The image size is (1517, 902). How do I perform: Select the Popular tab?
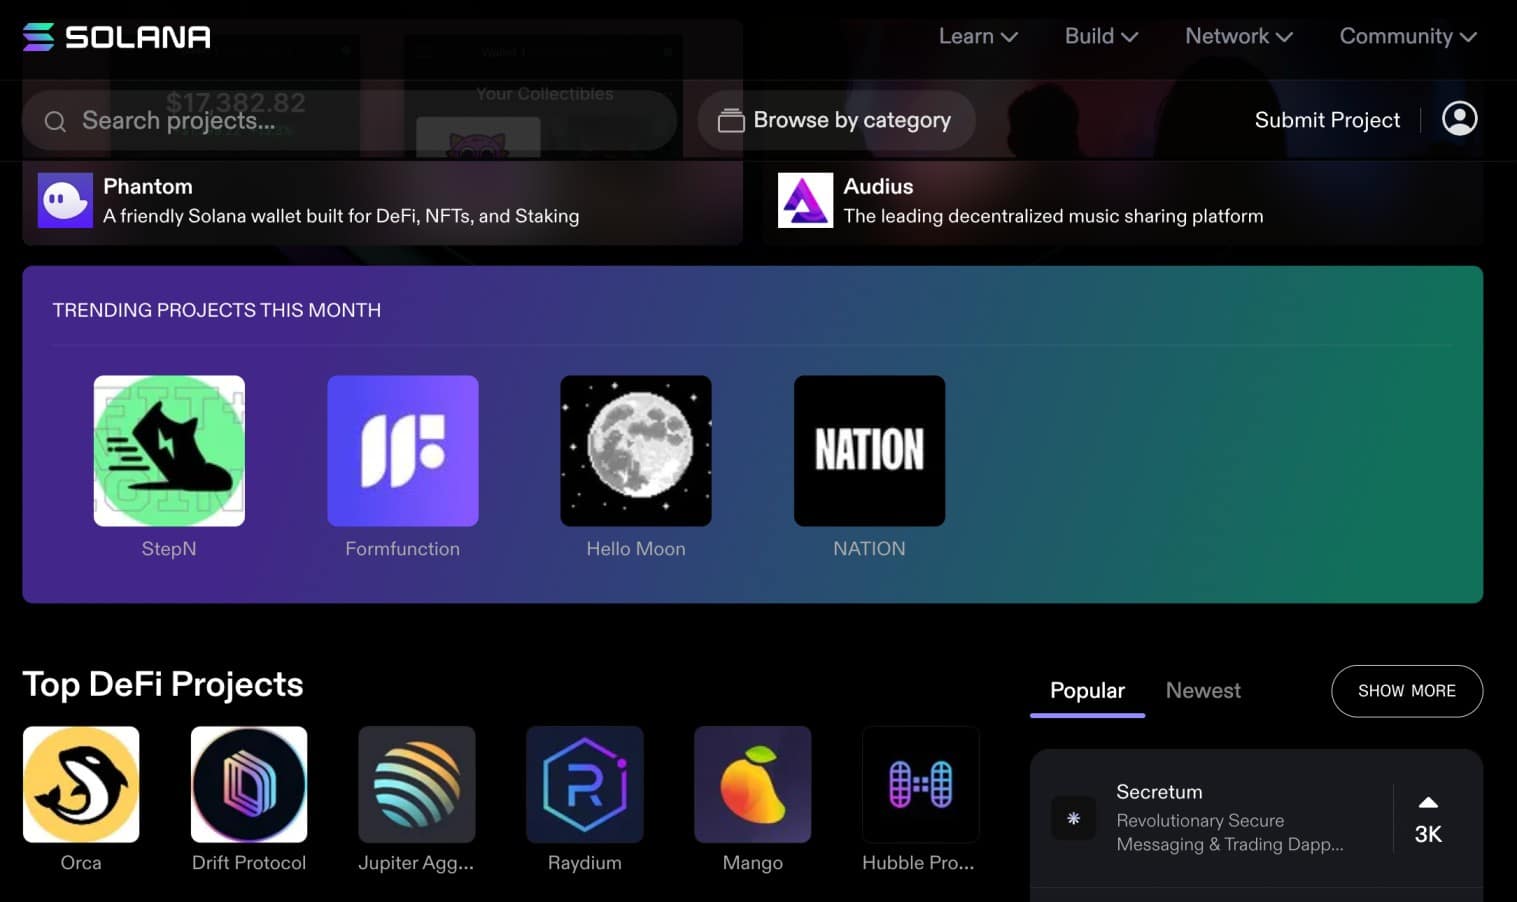coord(1087,690)
